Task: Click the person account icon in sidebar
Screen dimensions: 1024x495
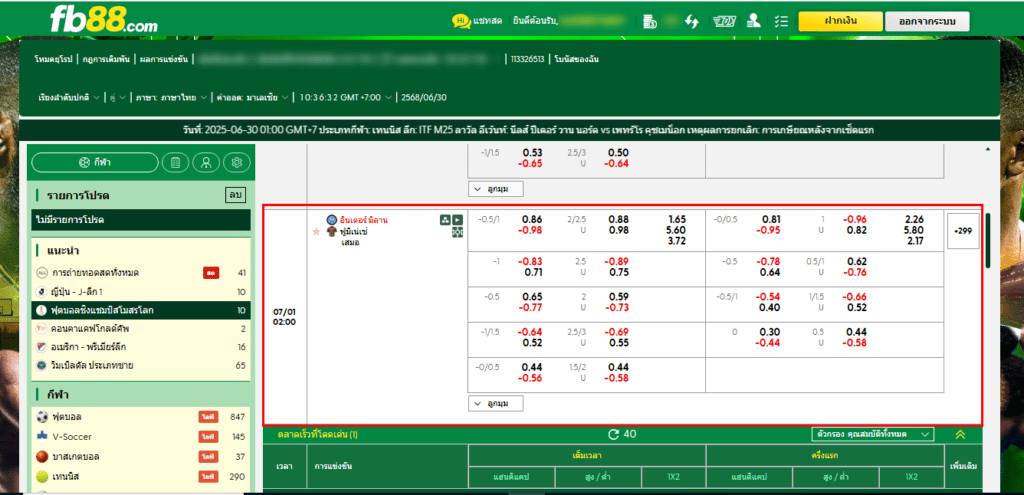Action: 206,163
